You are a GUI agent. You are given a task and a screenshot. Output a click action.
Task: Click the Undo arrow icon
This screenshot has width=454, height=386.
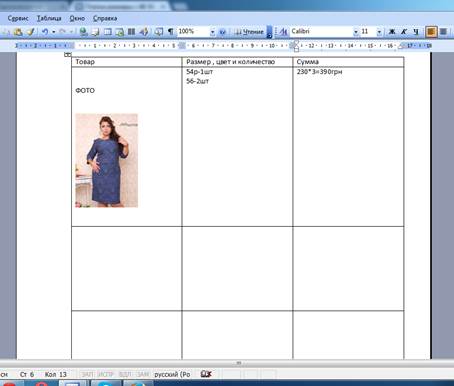point(45,32)
